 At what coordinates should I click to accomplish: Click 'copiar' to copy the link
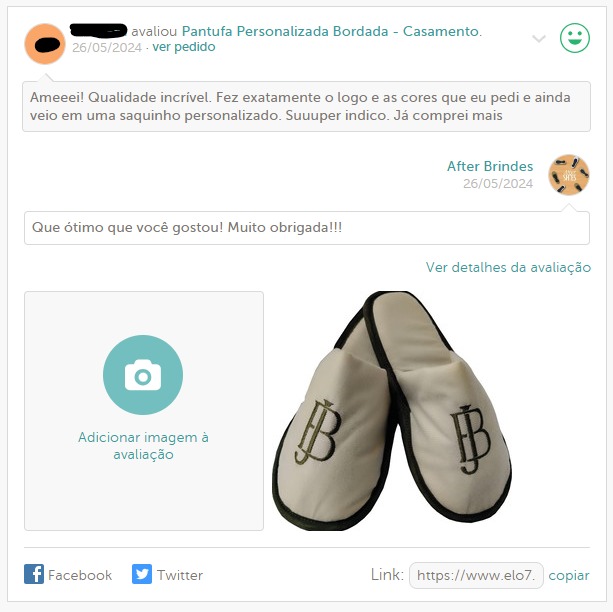[x=569, y=576]
